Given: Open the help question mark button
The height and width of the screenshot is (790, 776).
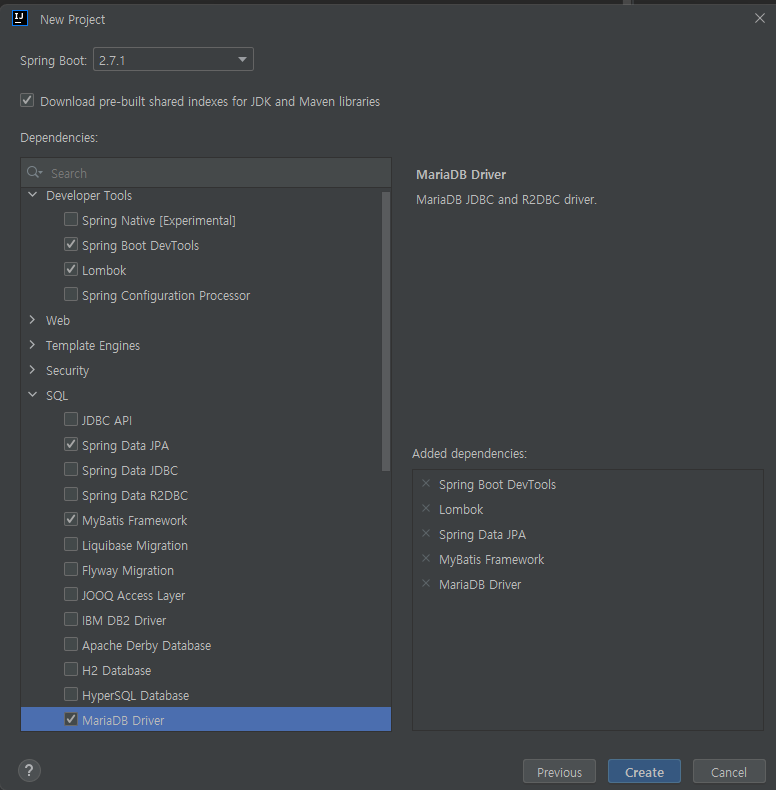Looking at the screenshot, I should coord(29,770).
